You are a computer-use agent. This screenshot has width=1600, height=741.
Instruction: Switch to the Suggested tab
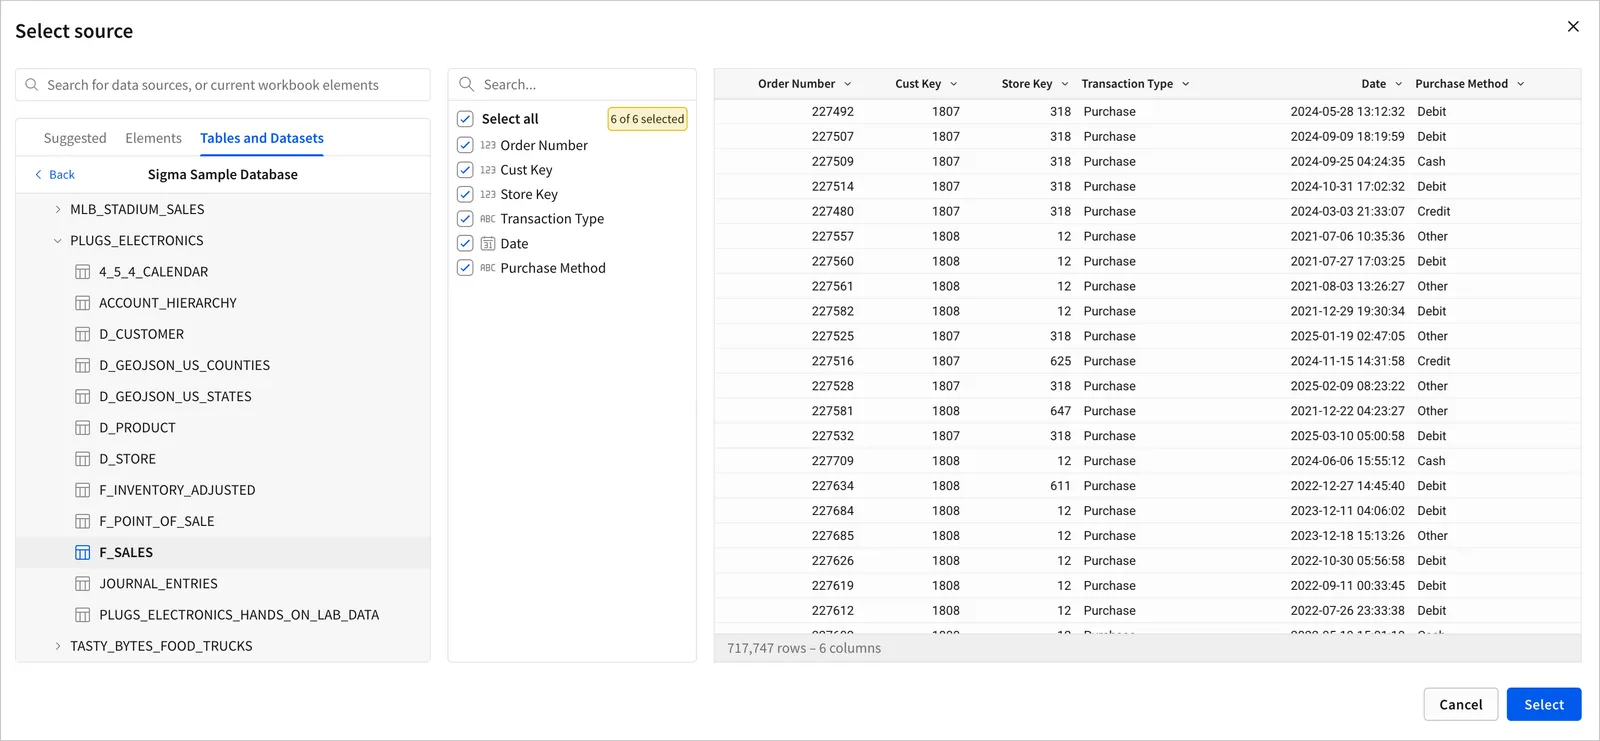[x=75, y=138]
